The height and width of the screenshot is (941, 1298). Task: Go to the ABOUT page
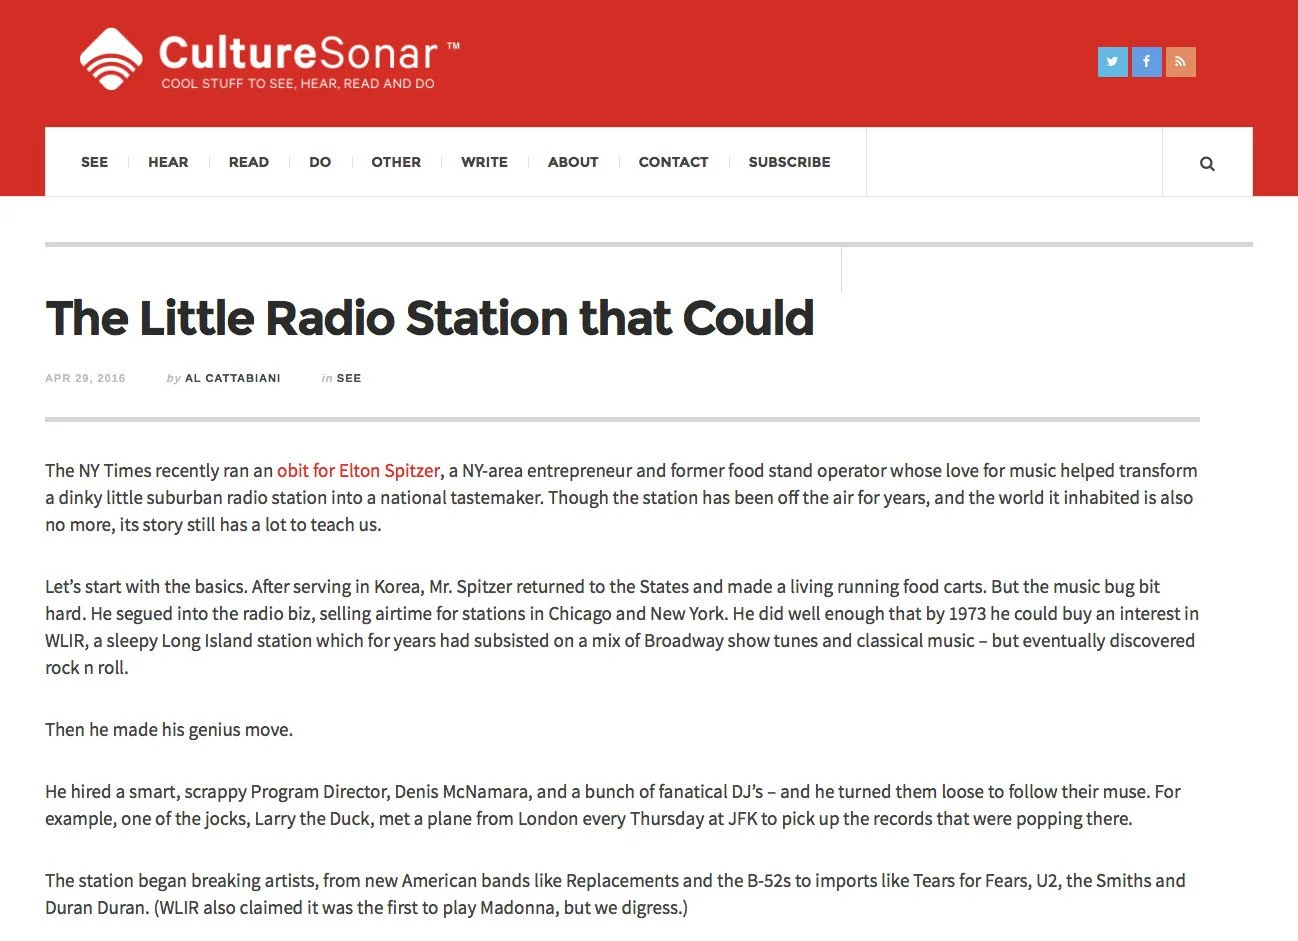point(573,162)
